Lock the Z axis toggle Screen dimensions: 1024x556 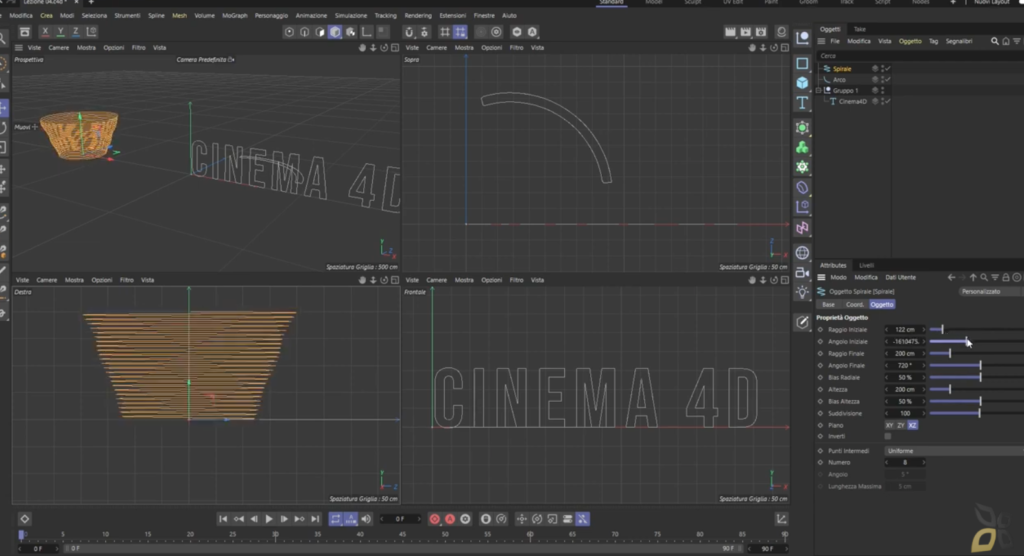[76, 31]
